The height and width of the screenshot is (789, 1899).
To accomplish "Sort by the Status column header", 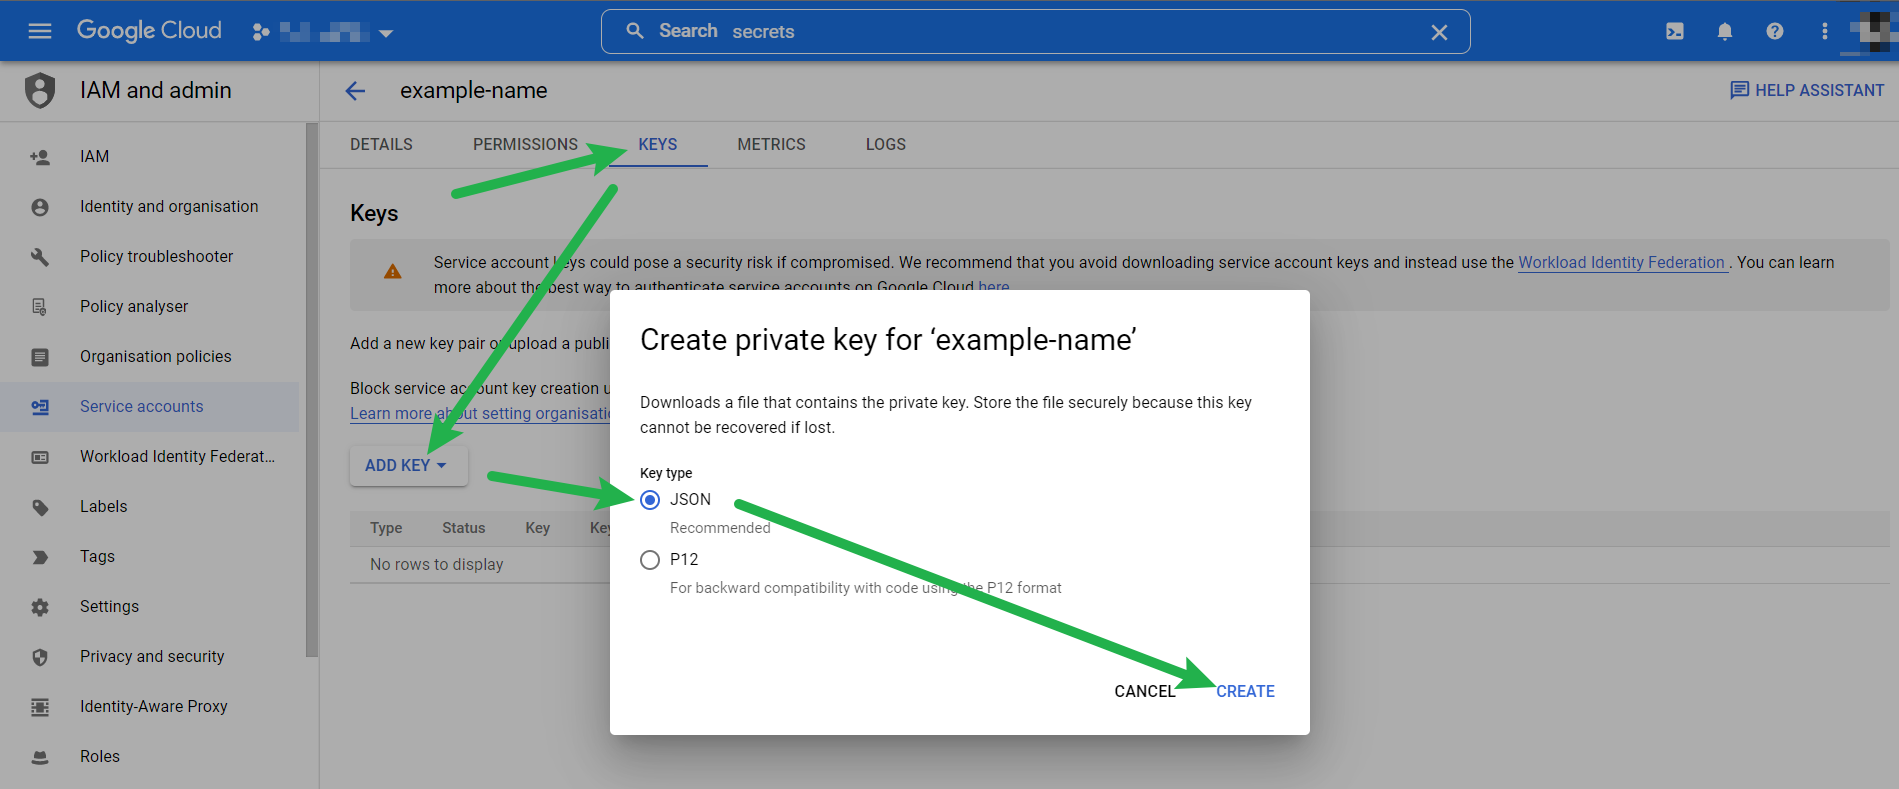I will tap(464, 528).
